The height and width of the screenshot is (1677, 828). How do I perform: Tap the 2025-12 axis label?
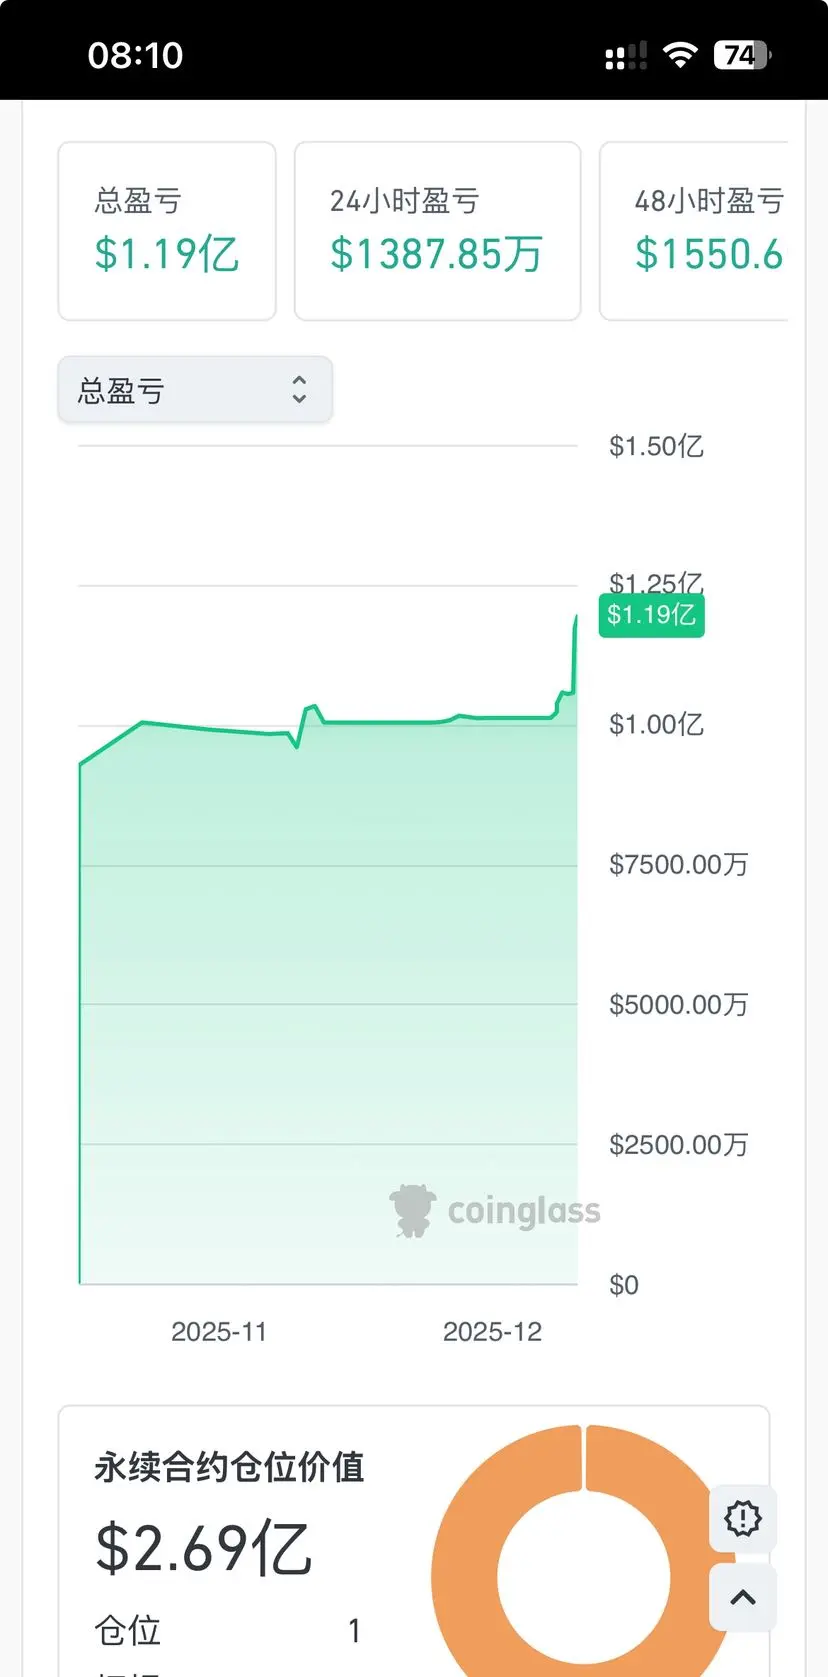click(492, 1332)
